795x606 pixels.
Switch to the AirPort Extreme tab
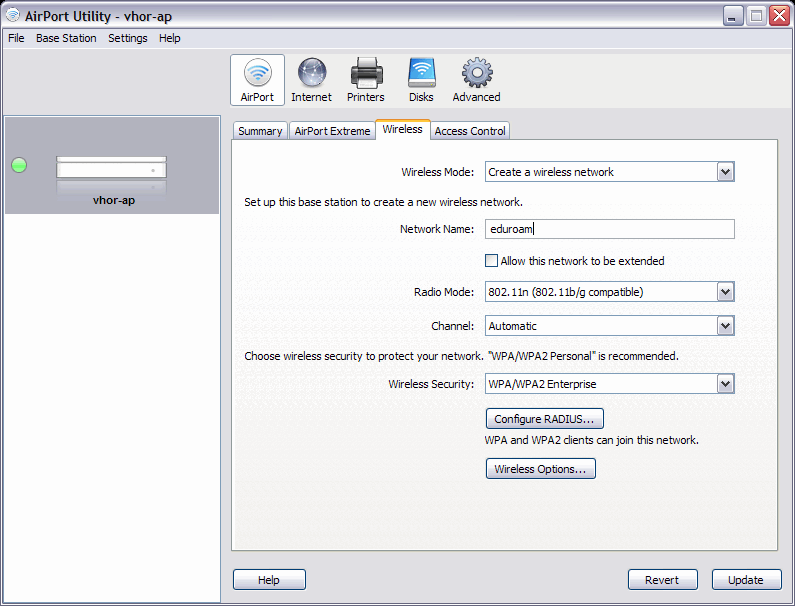point(332,131)
